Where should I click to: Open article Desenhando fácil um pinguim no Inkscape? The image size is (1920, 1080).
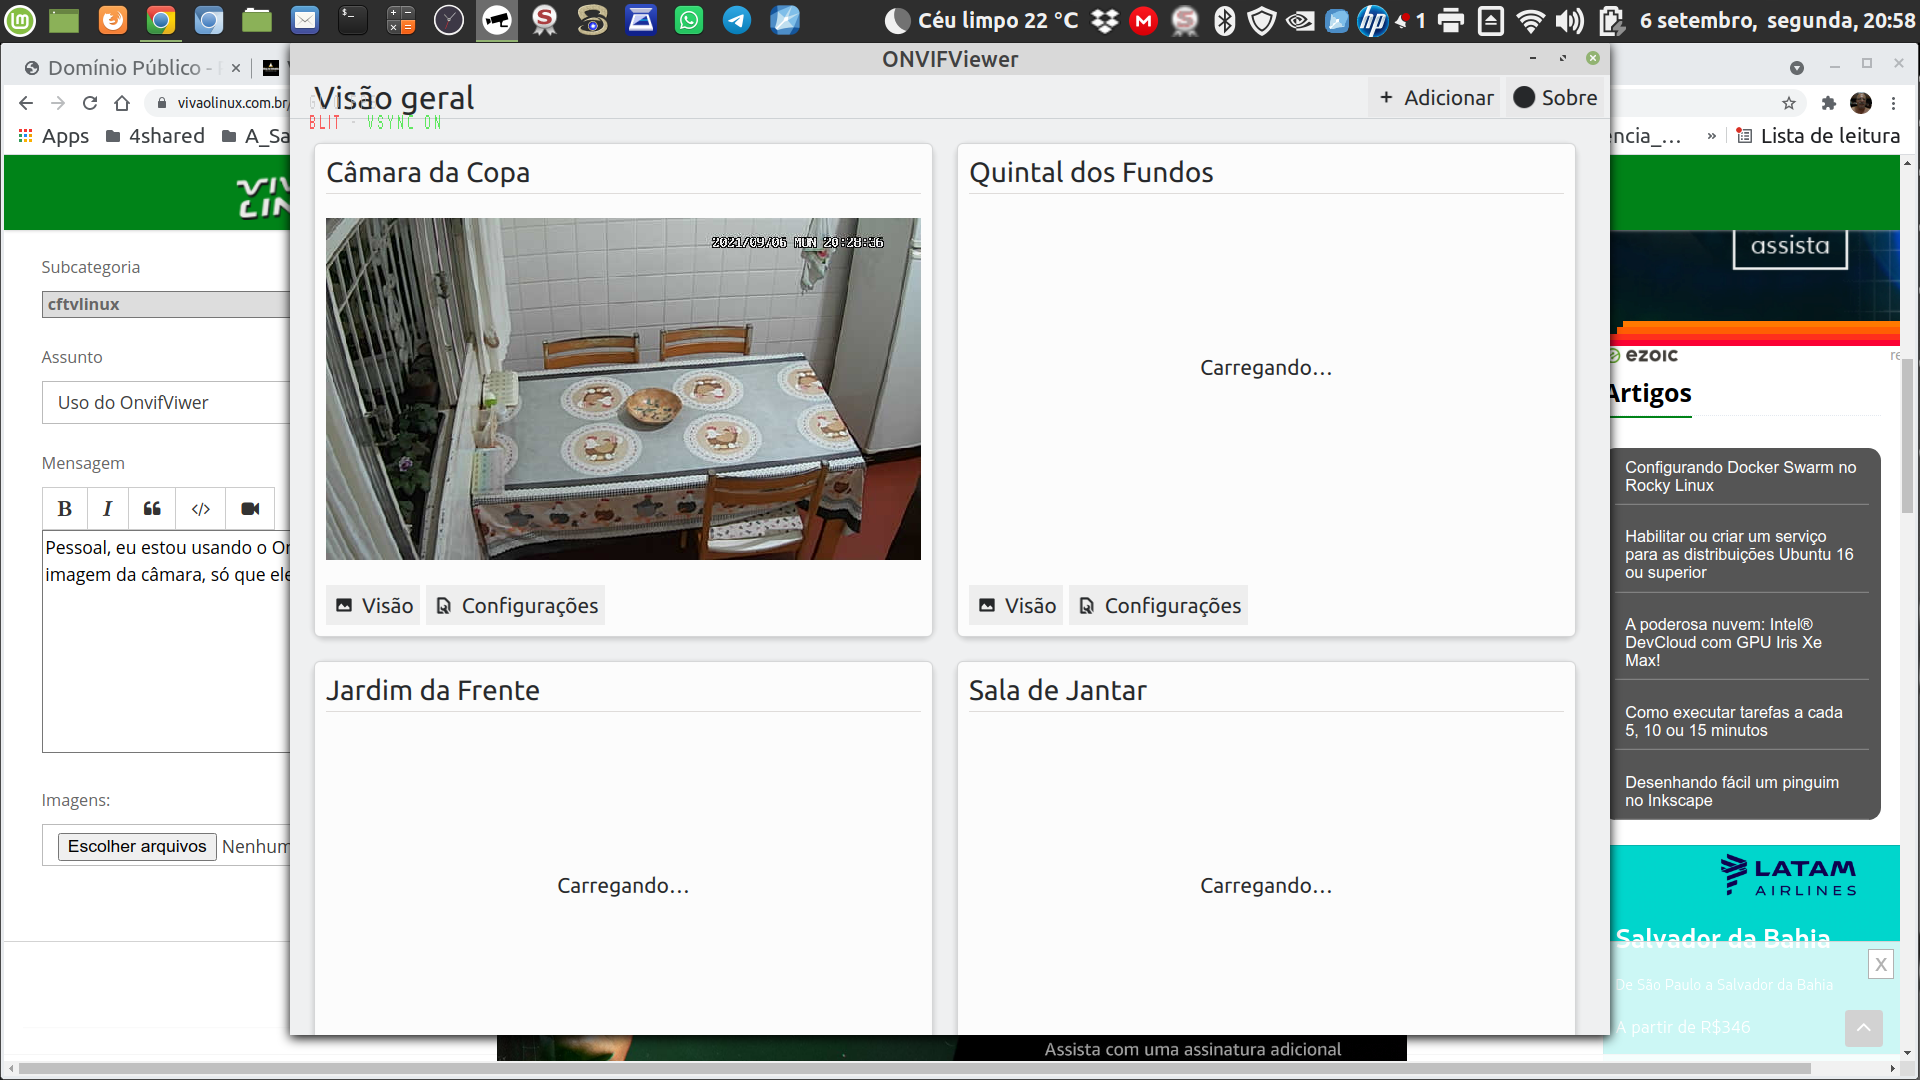point(1731,791)
